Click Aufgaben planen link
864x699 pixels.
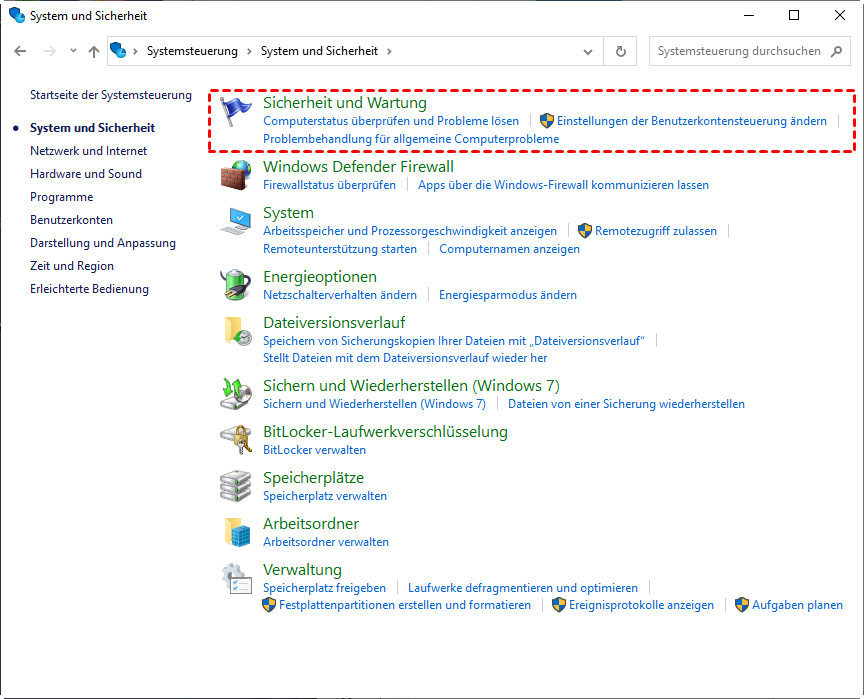(797, 605)
